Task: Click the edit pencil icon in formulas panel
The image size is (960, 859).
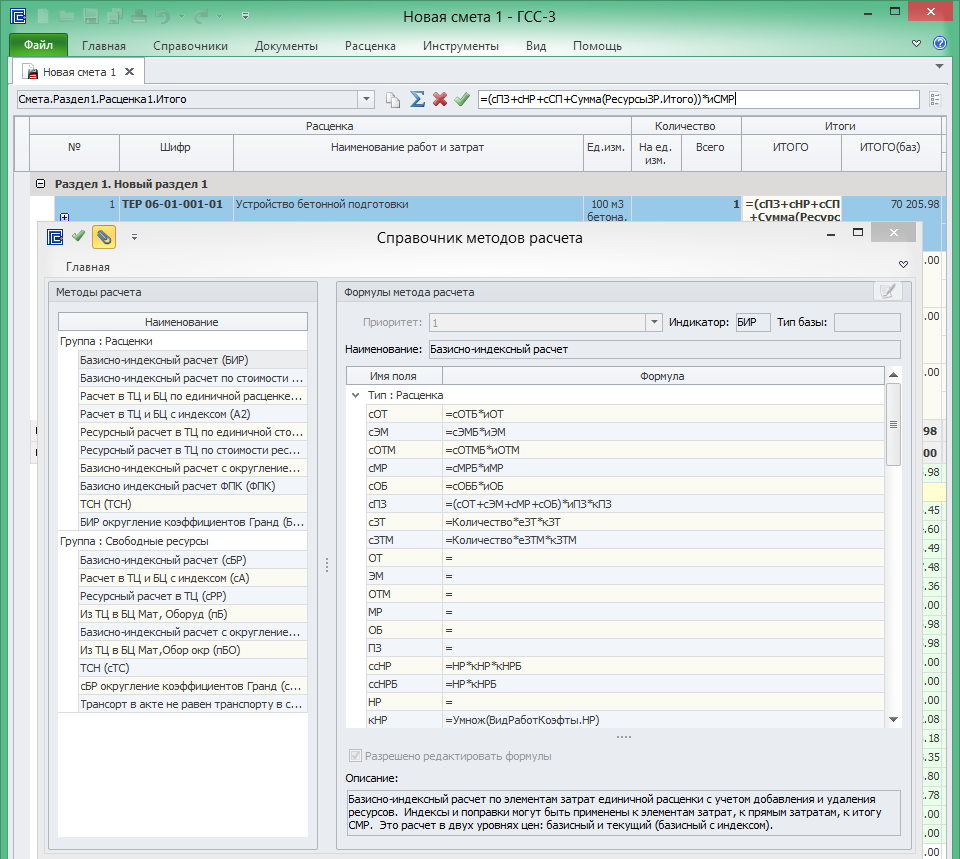Action: 886,291
